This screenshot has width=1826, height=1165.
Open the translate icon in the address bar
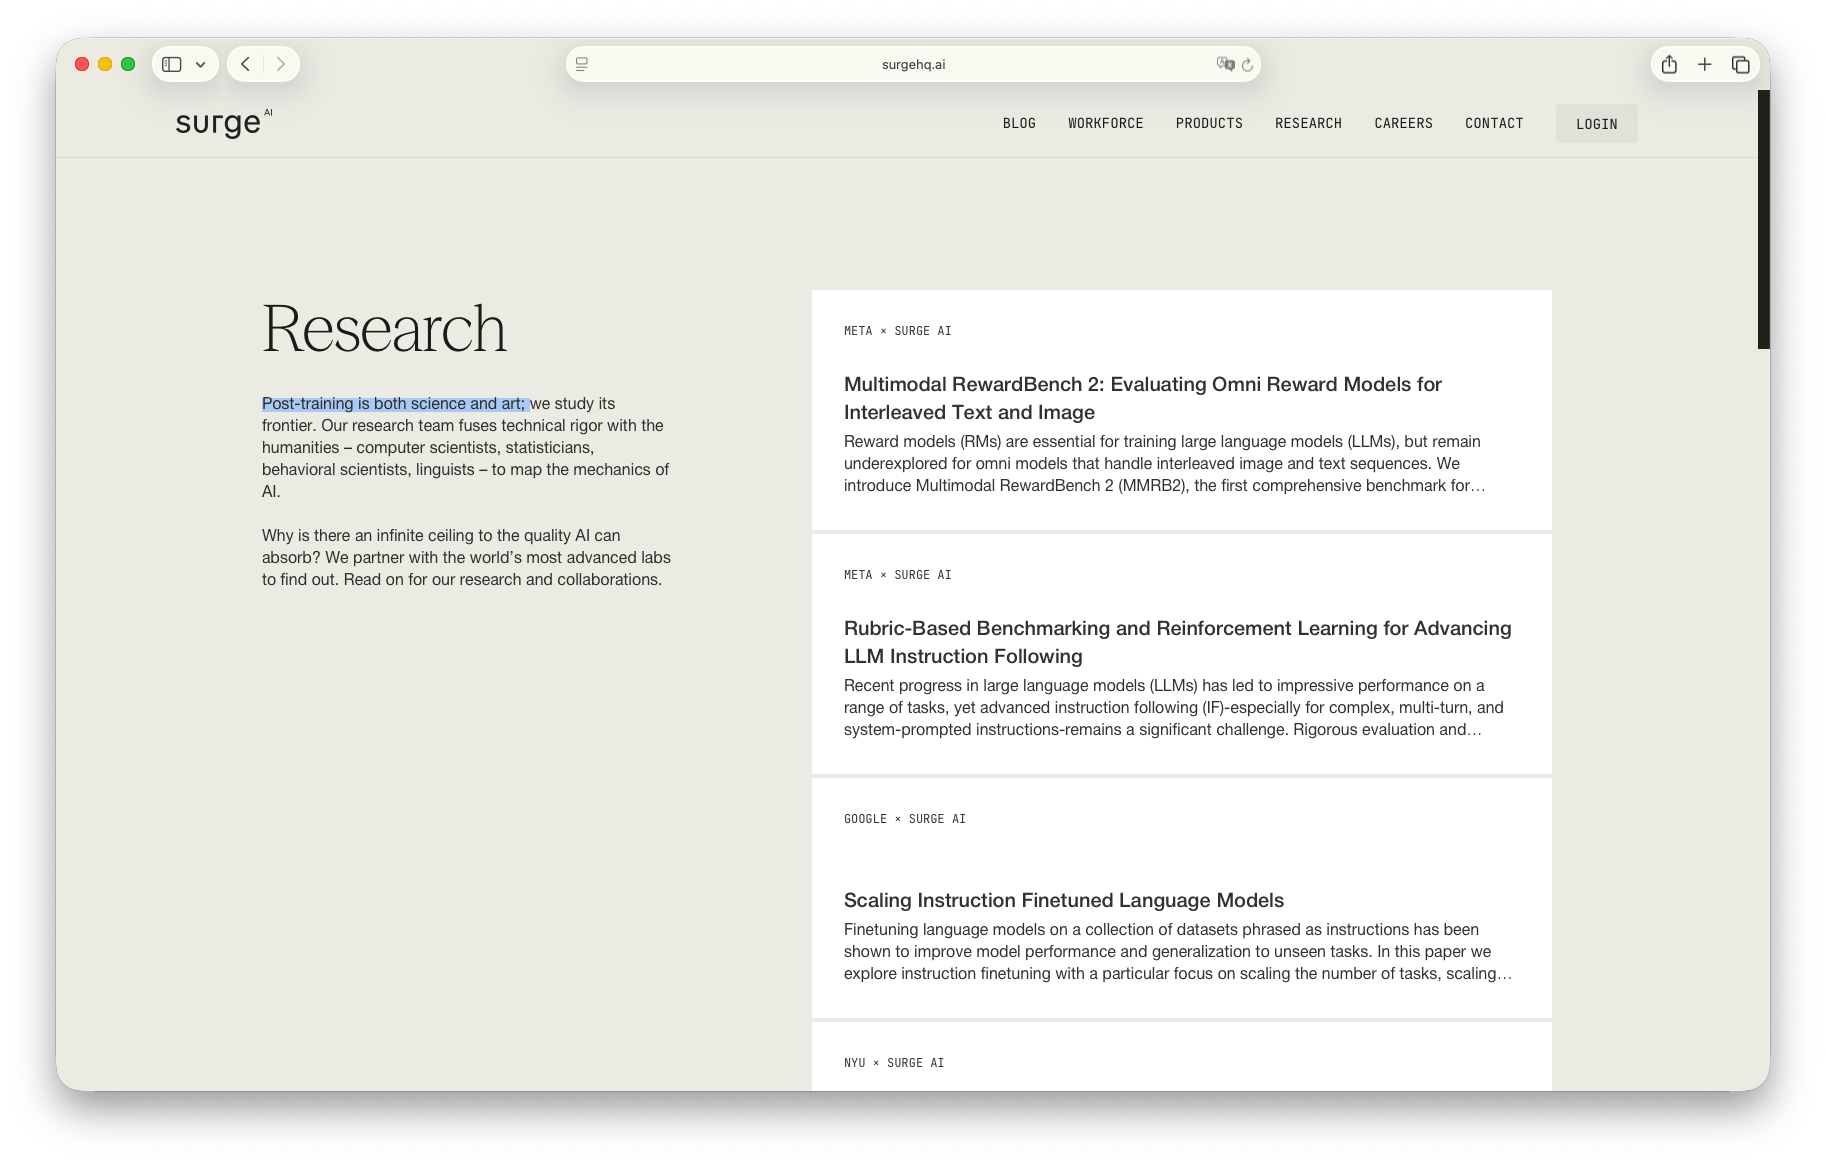click(1225, 64)
